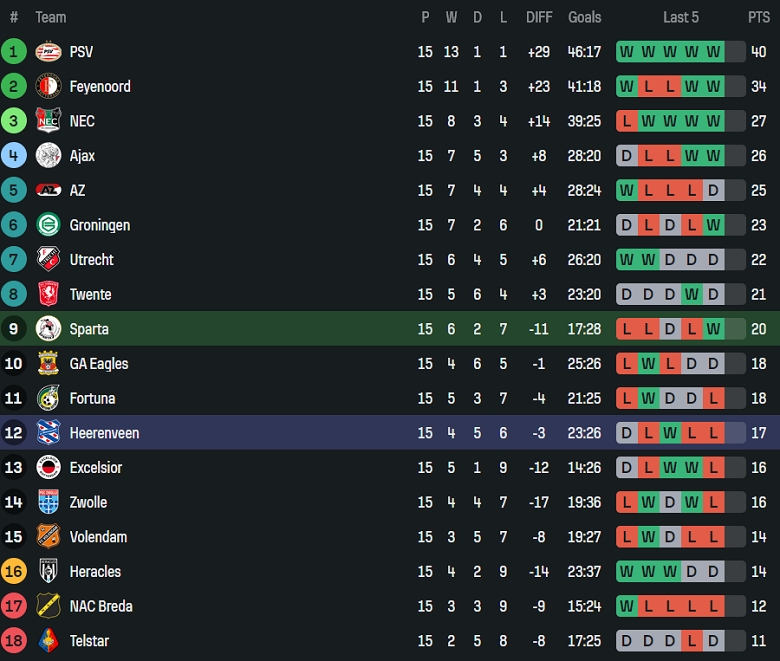
Task: Open the Sparta team name link
Action: [89, 329]
